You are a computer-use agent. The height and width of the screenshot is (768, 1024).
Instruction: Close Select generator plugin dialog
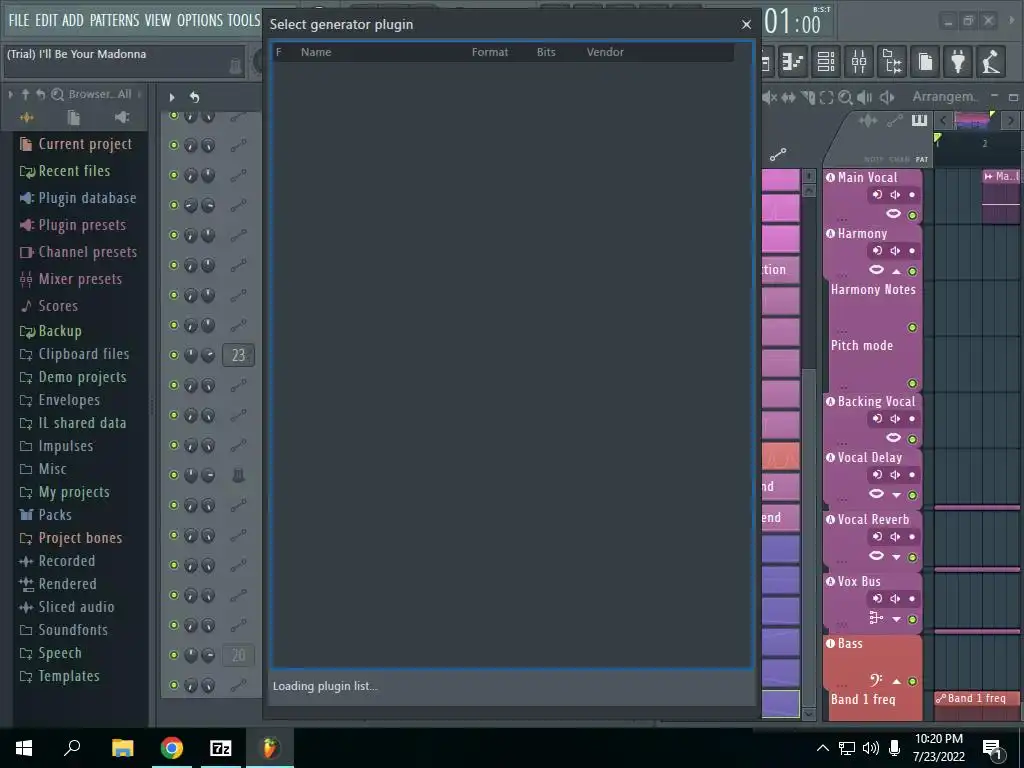746,25
